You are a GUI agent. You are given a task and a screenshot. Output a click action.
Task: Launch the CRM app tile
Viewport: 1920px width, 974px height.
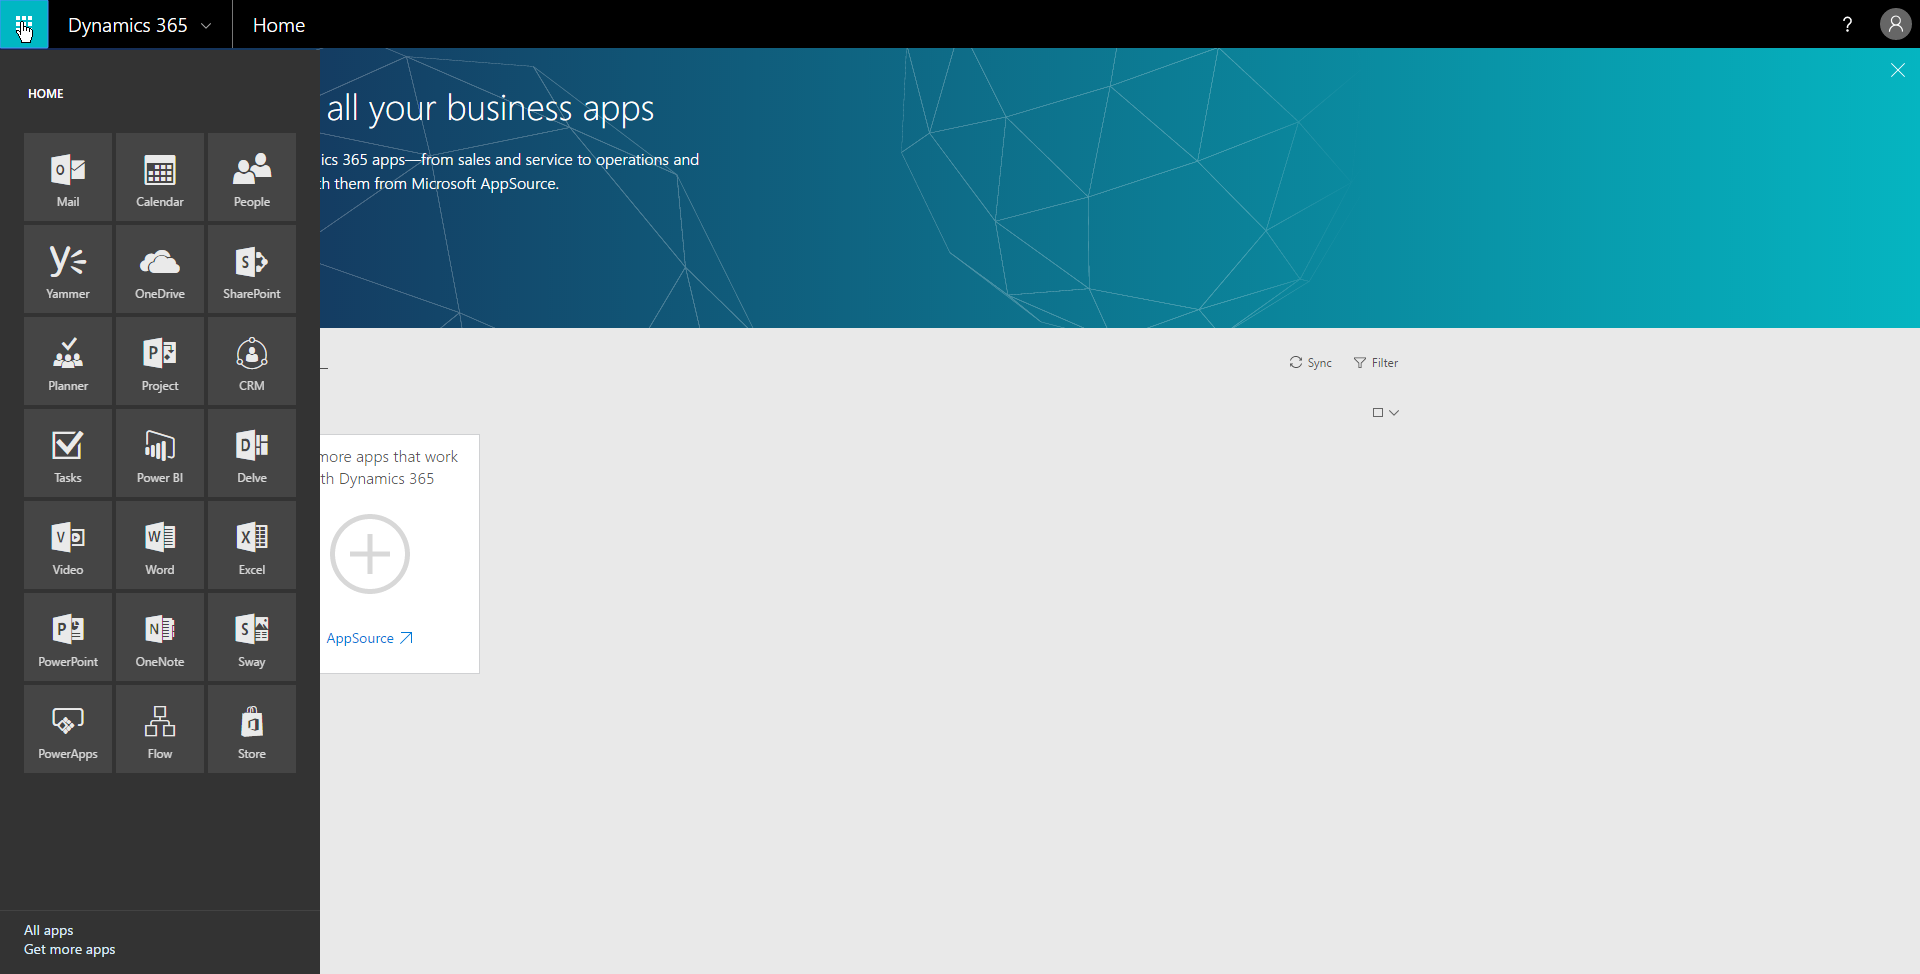click(252, 361)
